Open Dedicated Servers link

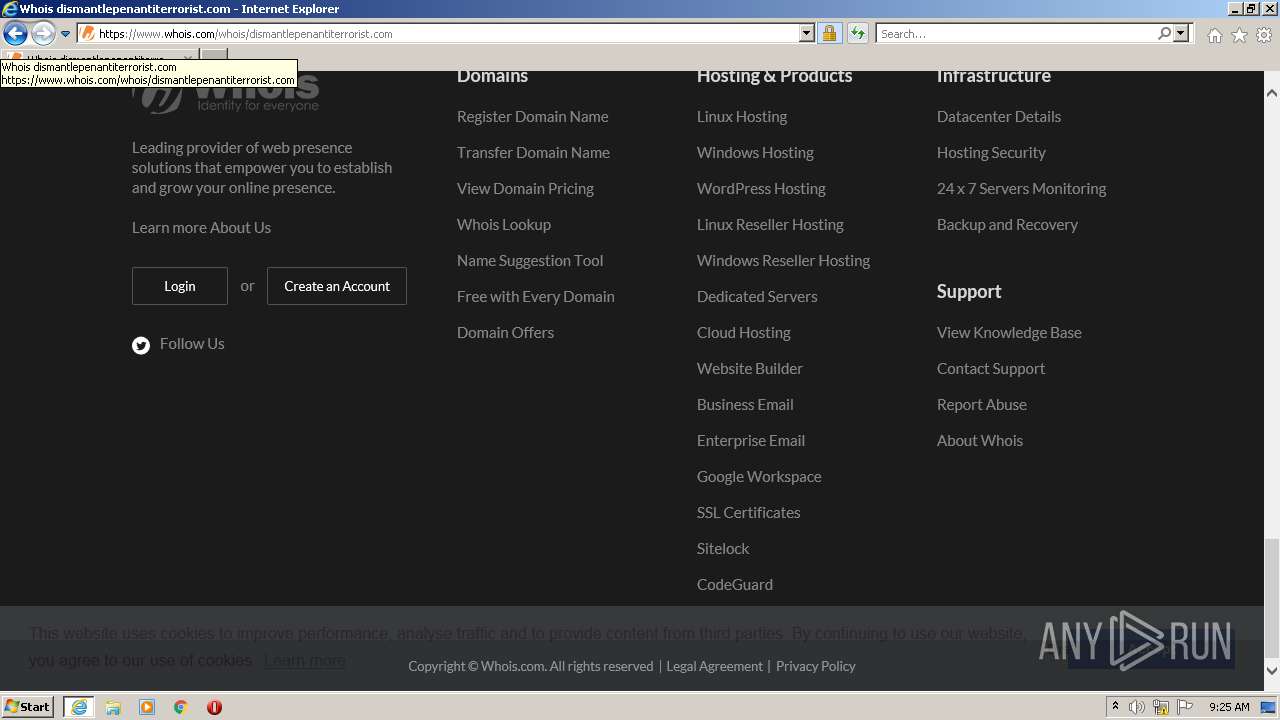pos(757,297)
